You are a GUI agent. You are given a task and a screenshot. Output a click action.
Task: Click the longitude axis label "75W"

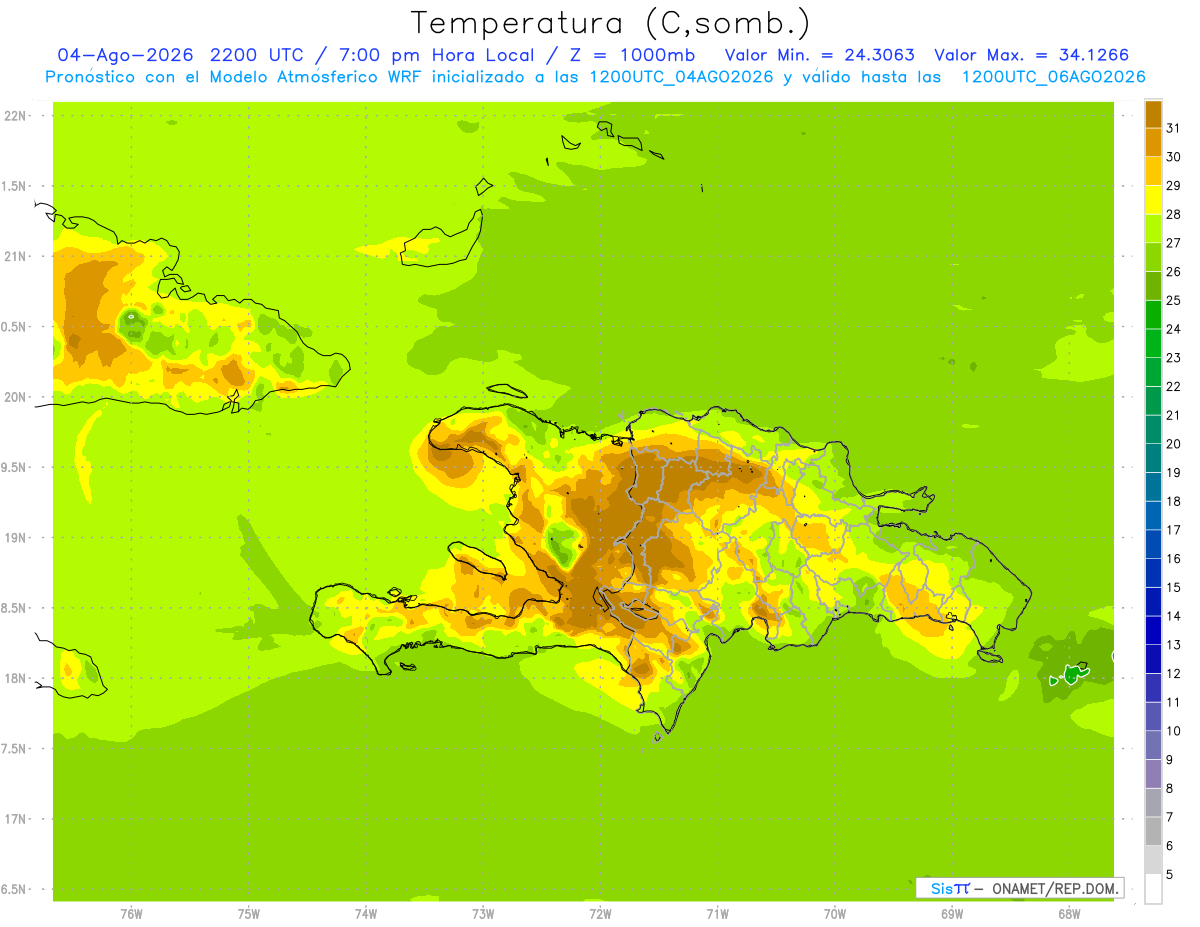pos(249,914)
